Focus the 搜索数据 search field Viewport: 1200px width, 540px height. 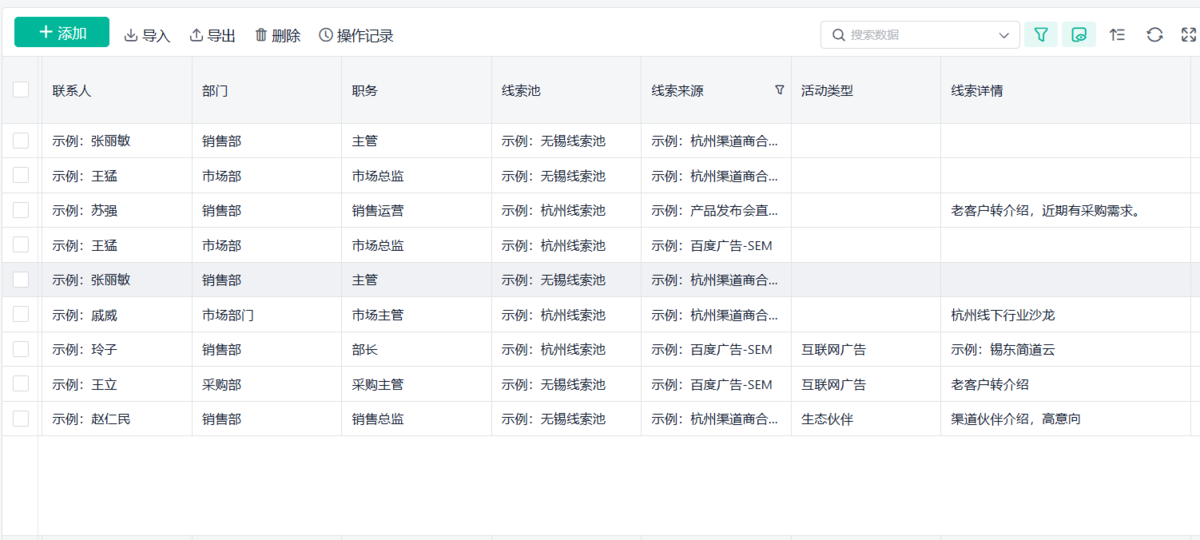point(920,35)
